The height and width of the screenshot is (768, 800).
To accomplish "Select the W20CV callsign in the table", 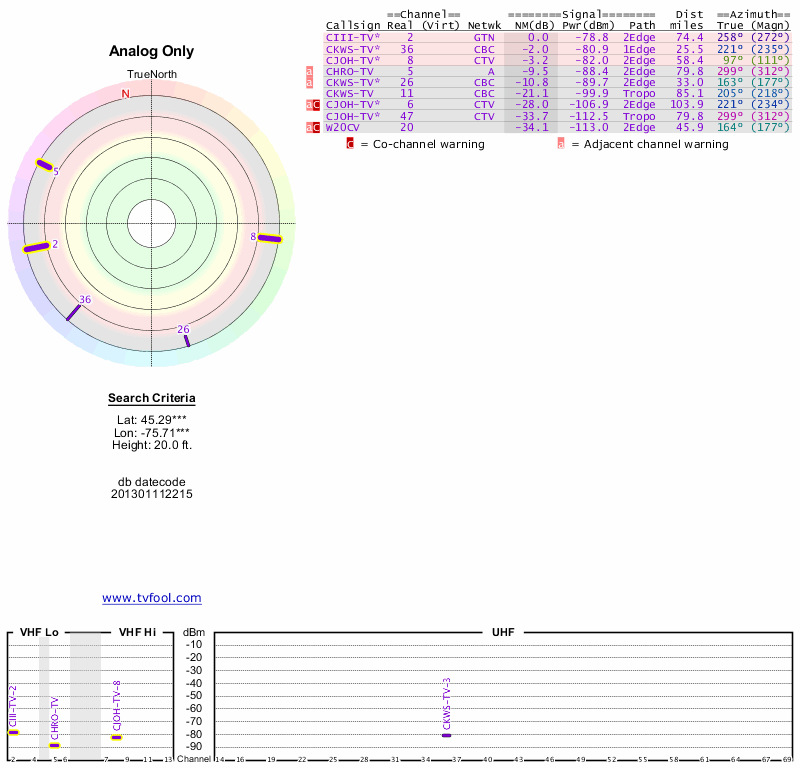I will point(343,127).
